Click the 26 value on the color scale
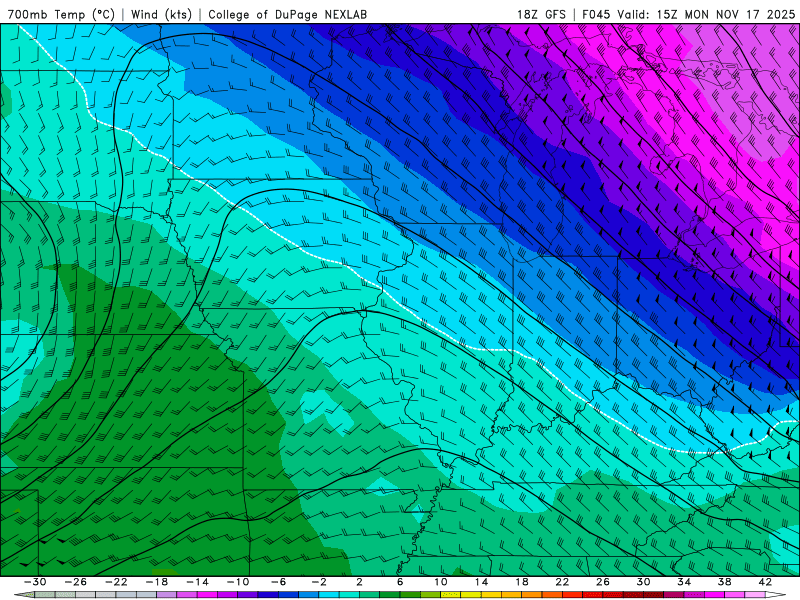The image size is (800, 600). pos(603,582)
